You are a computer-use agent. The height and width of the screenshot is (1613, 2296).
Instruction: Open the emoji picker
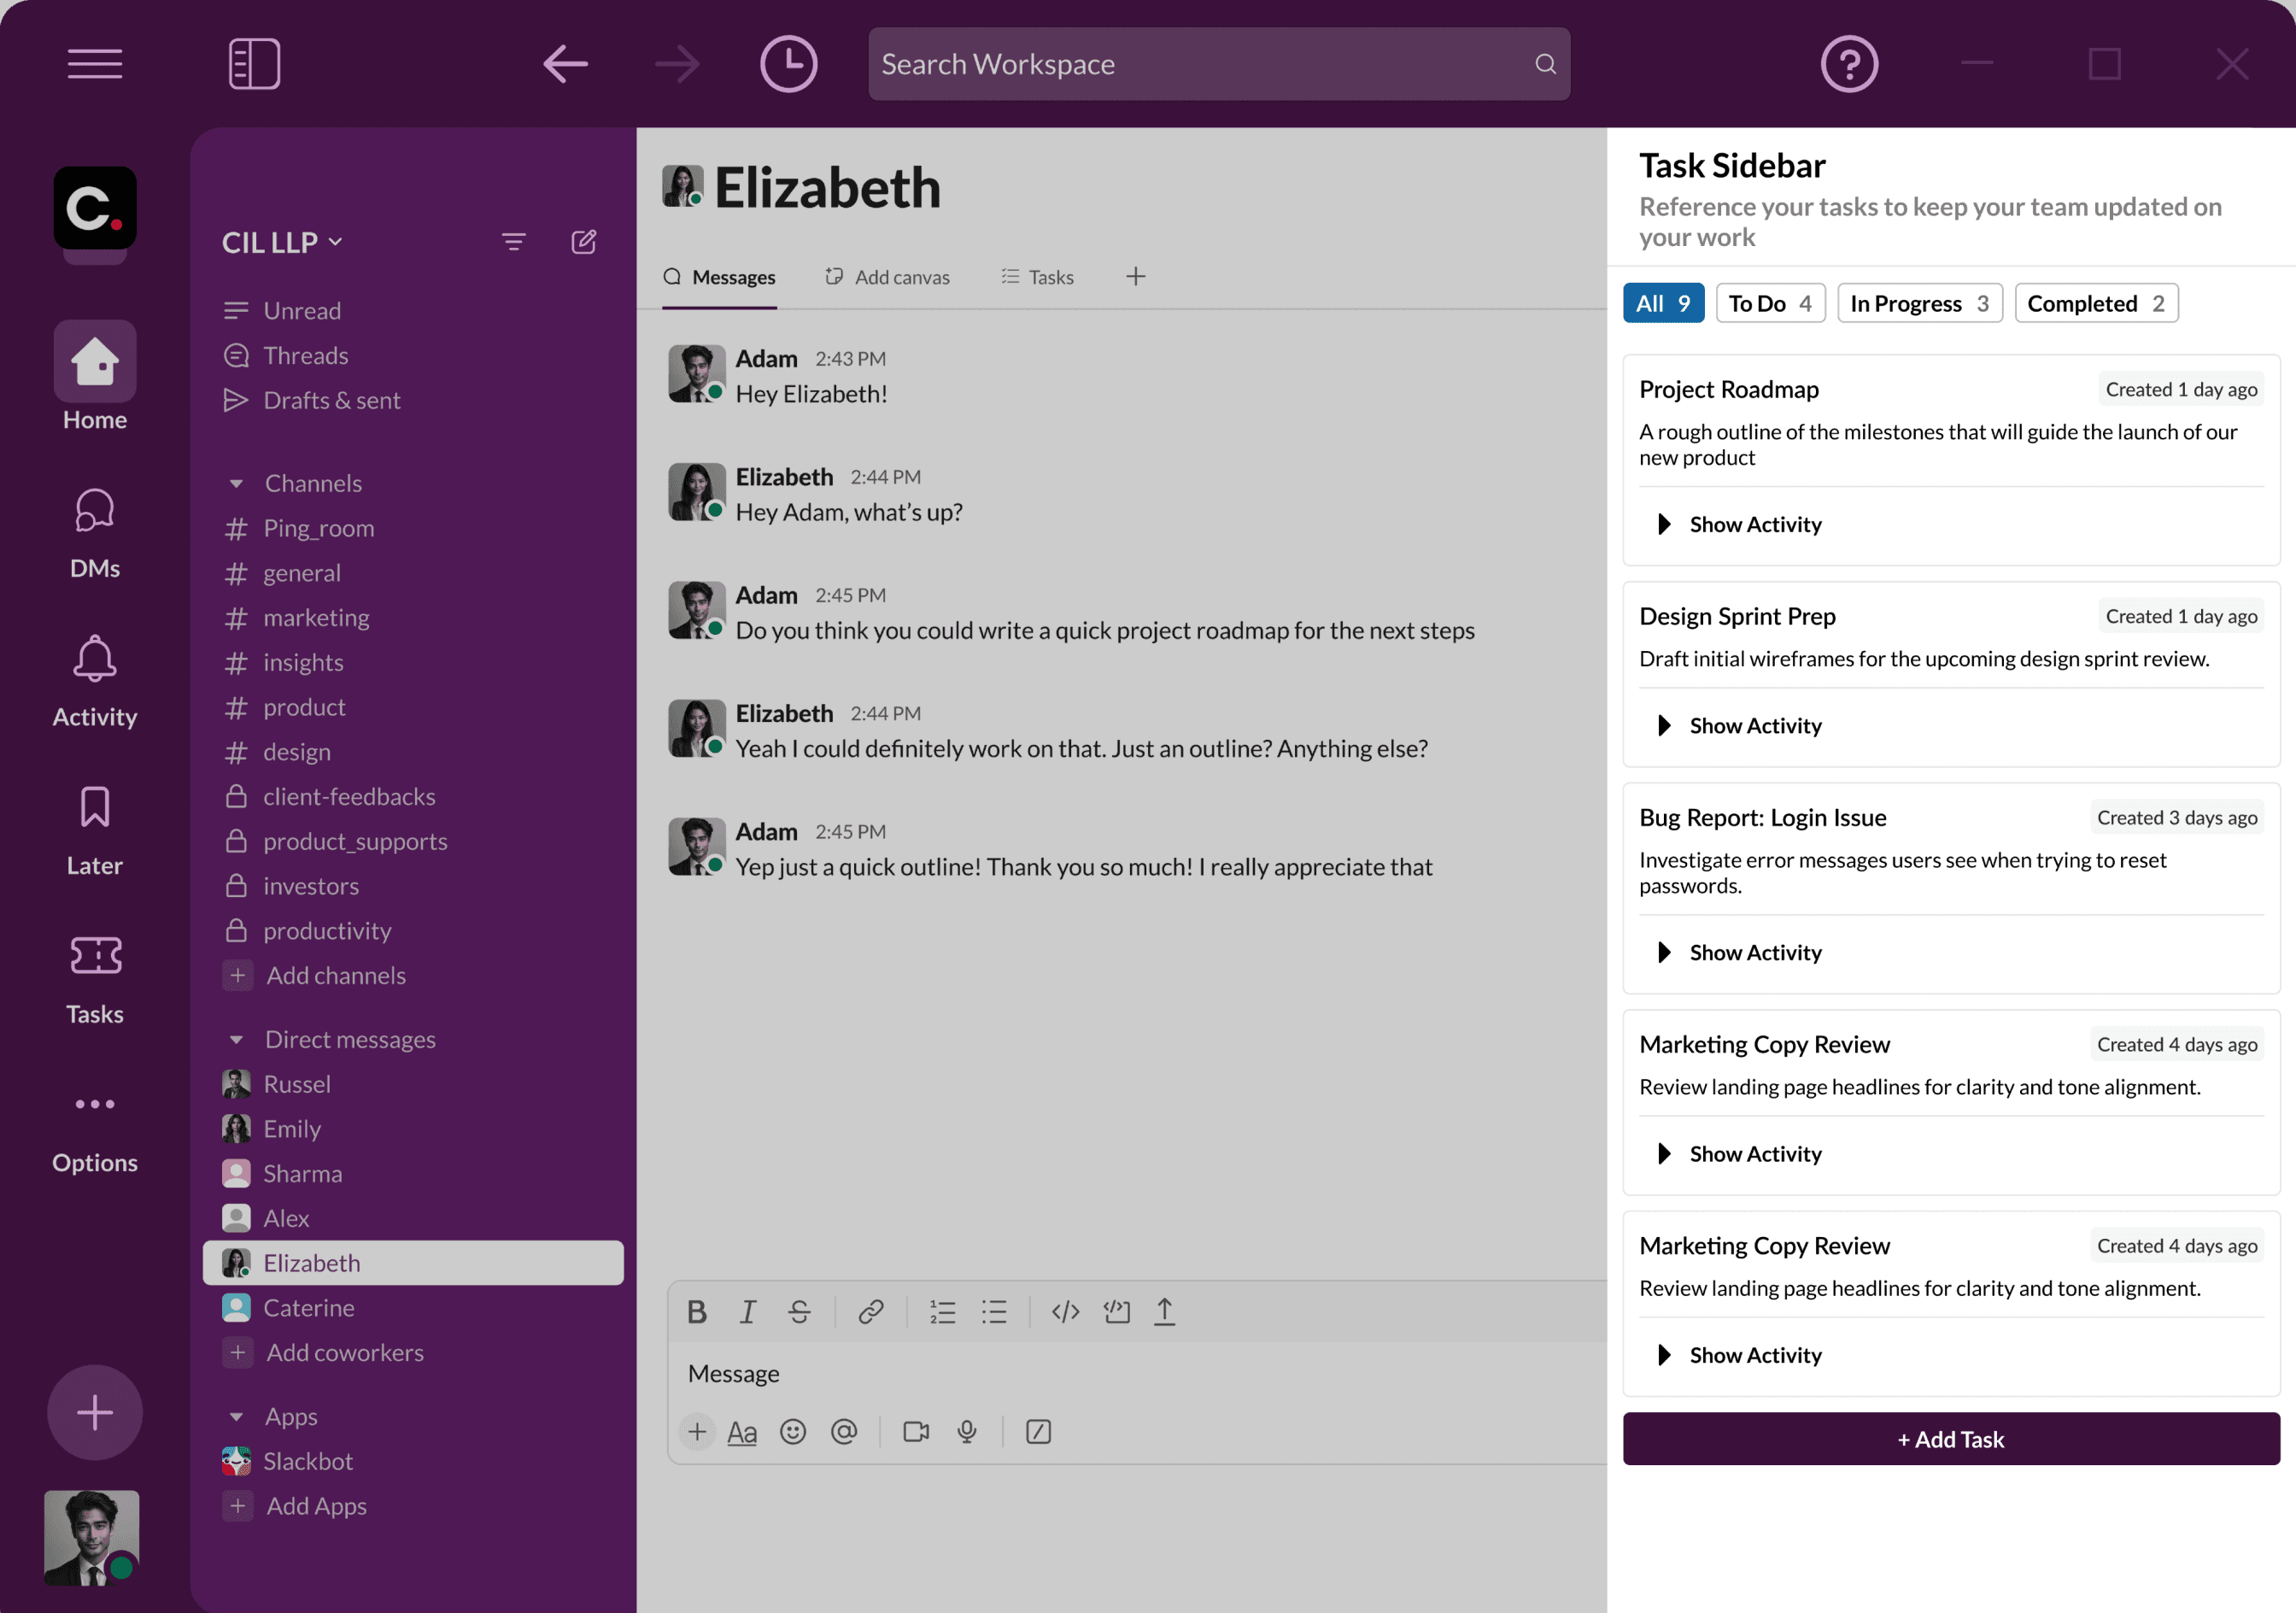(x=793, y=1432)
